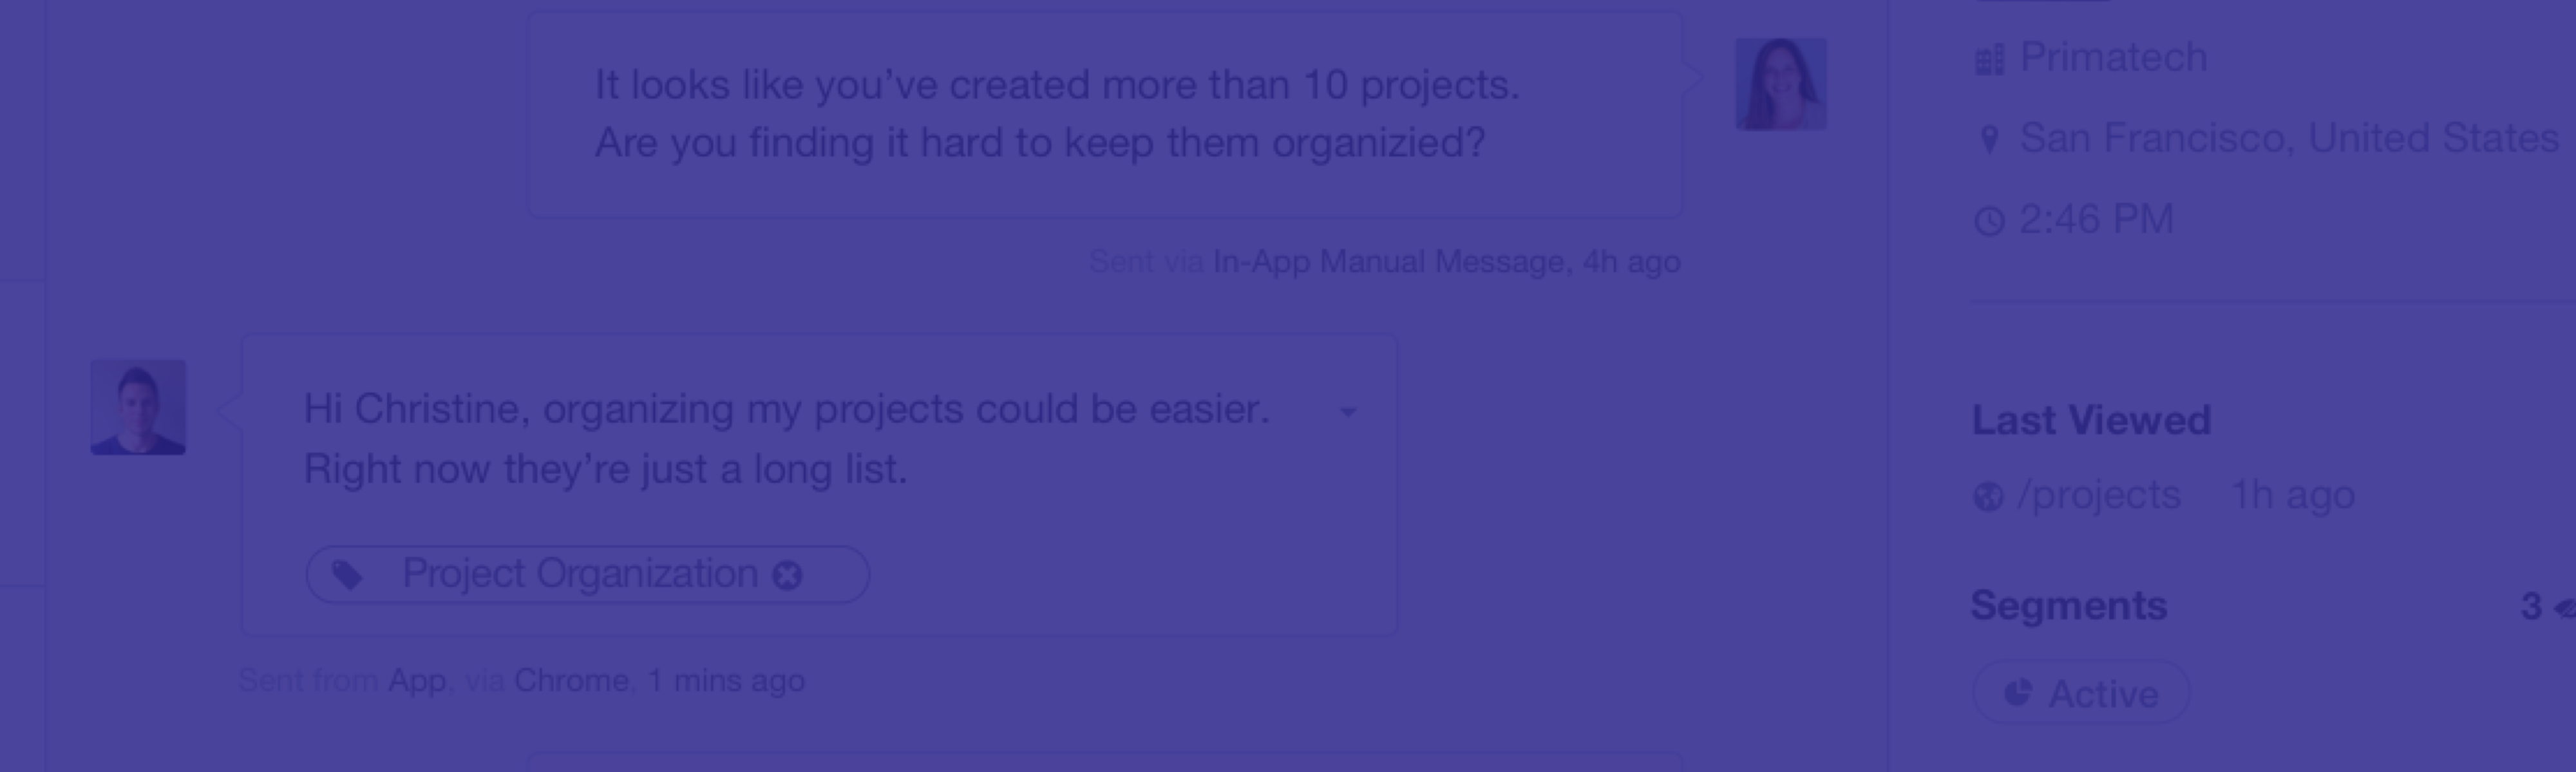Image resolution: width=2576 pixels, height=772 pixels.
Task: Click the clock icon beside 2:46 PM
Action: point(1989,221)
